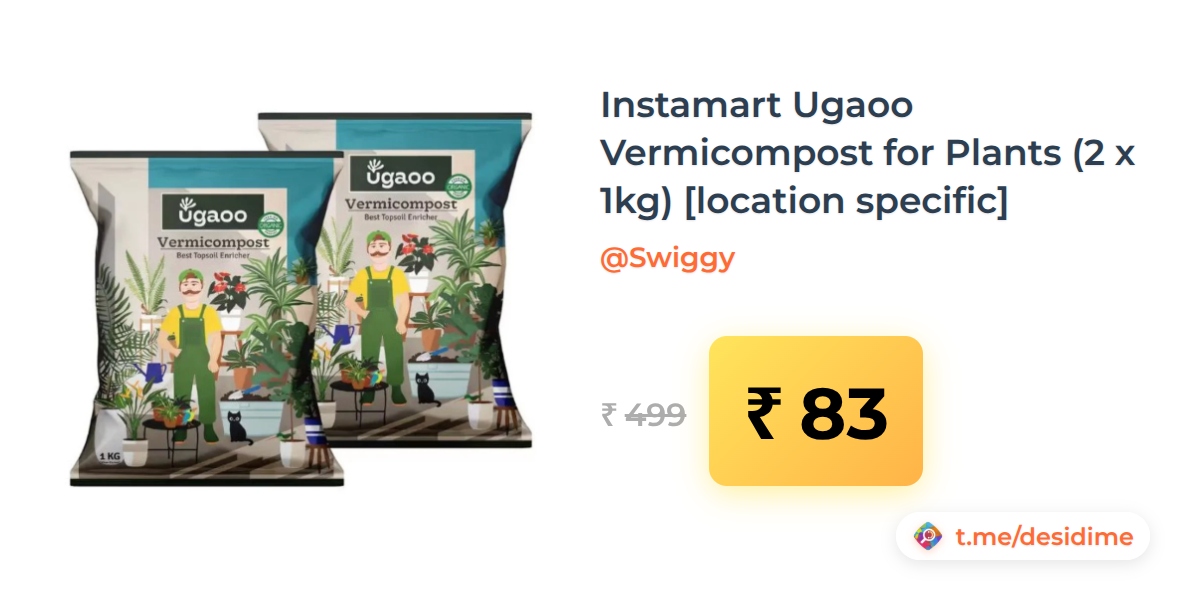
Task: Click the Ugaoo logo on front bag
Action: tap(212, 212)
